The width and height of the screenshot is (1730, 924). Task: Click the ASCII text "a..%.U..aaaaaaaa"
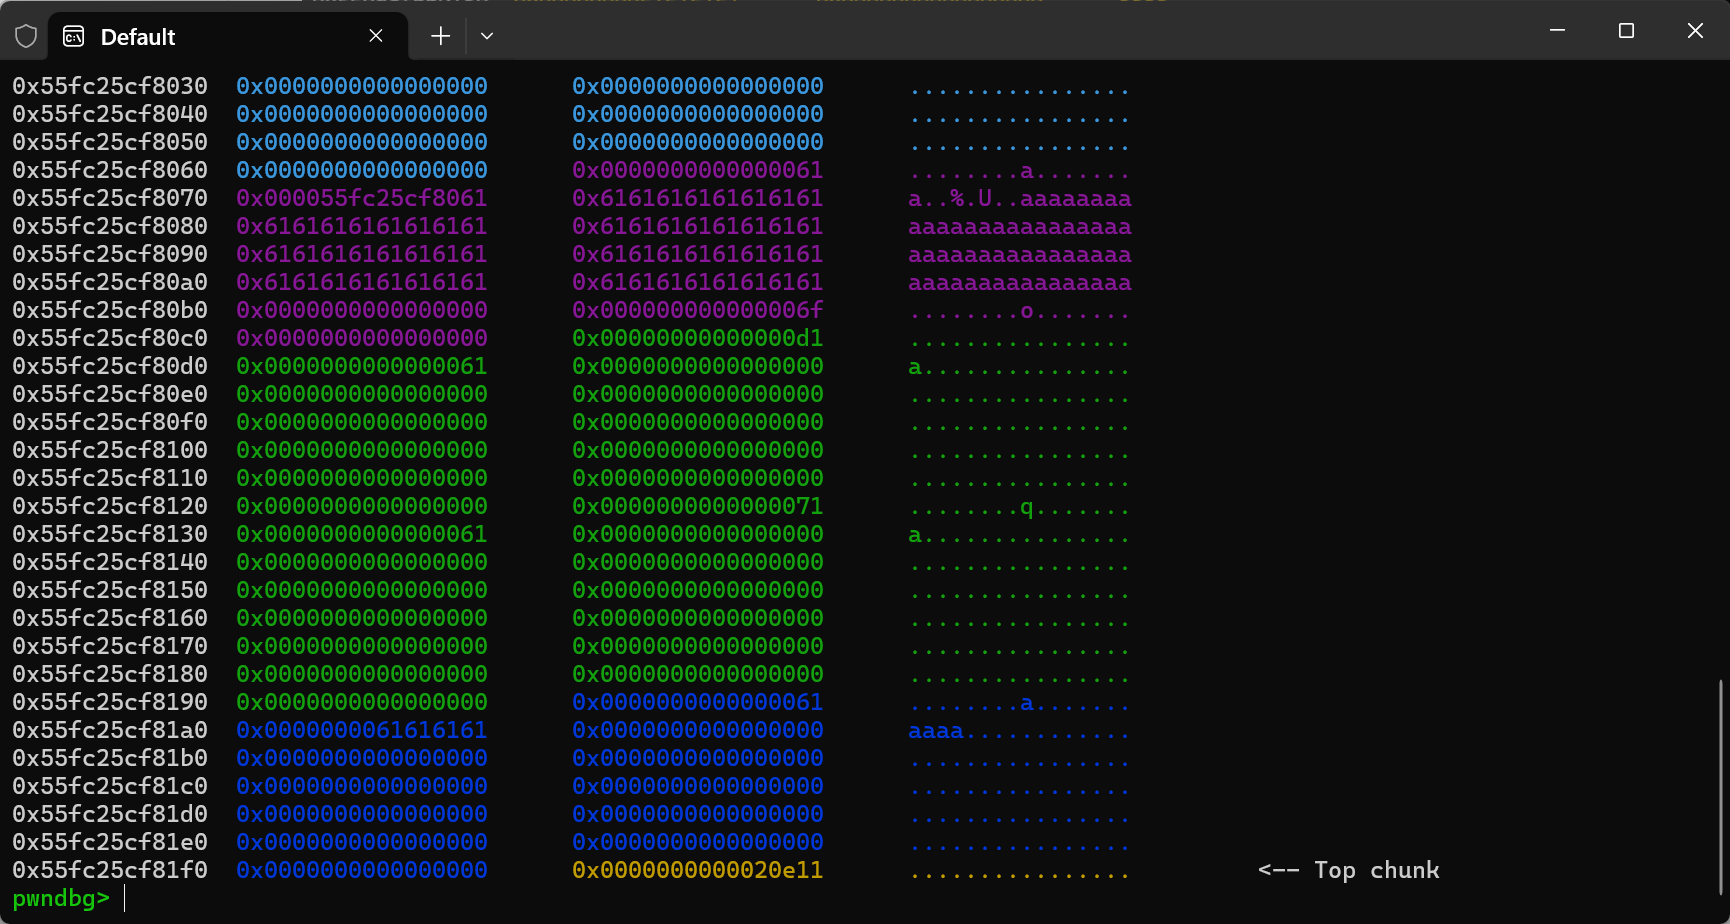pos(1020,198)
